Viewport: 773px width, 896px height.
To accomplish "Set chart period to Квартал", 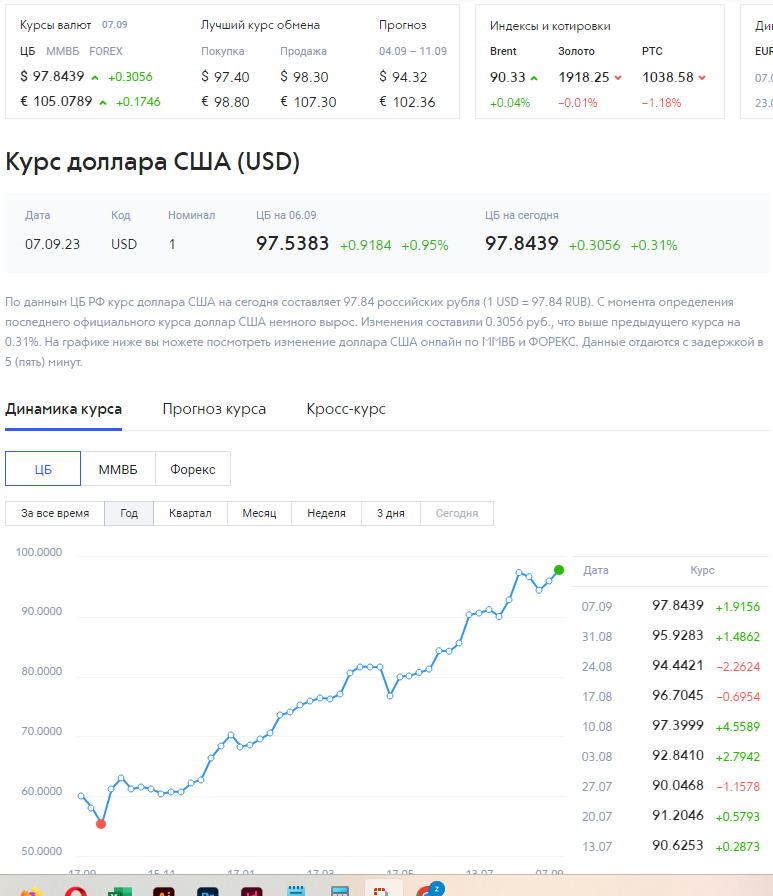I will (x=190, y=513).
